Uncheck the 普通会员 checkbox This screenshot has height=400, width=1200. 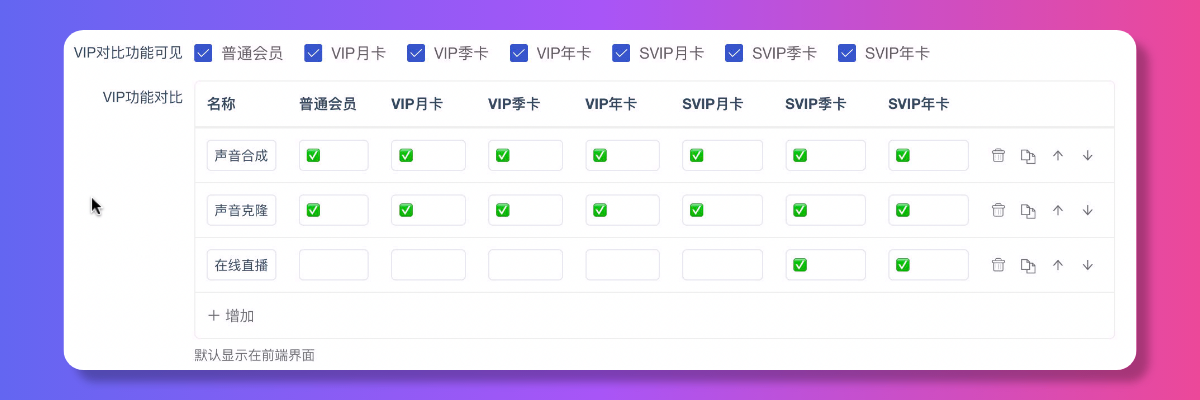(x=204, y=53)
